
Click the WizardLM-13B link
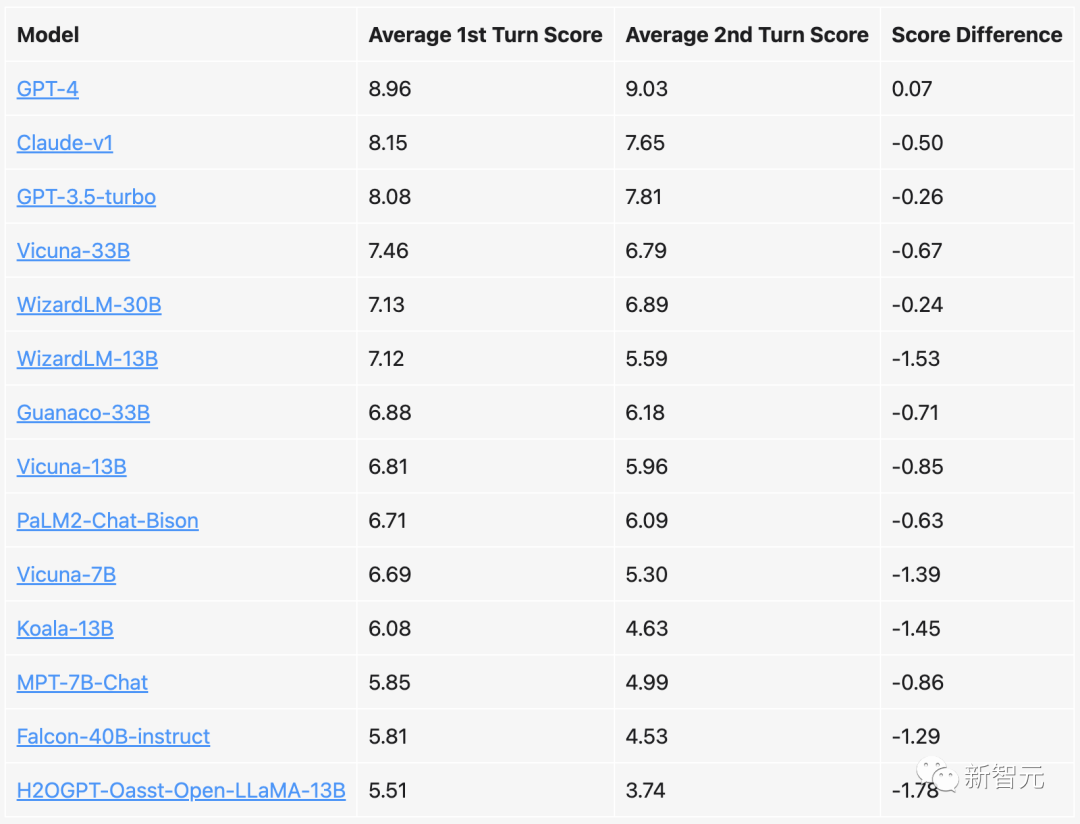tap(87, 359)
